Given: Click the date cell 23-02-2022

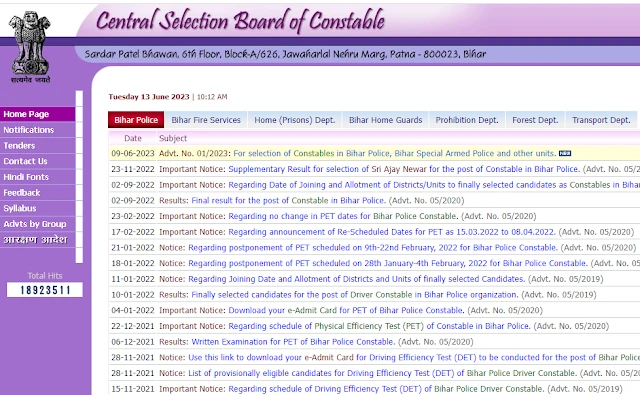Looking at the screenshot, I should click(133, 216).
